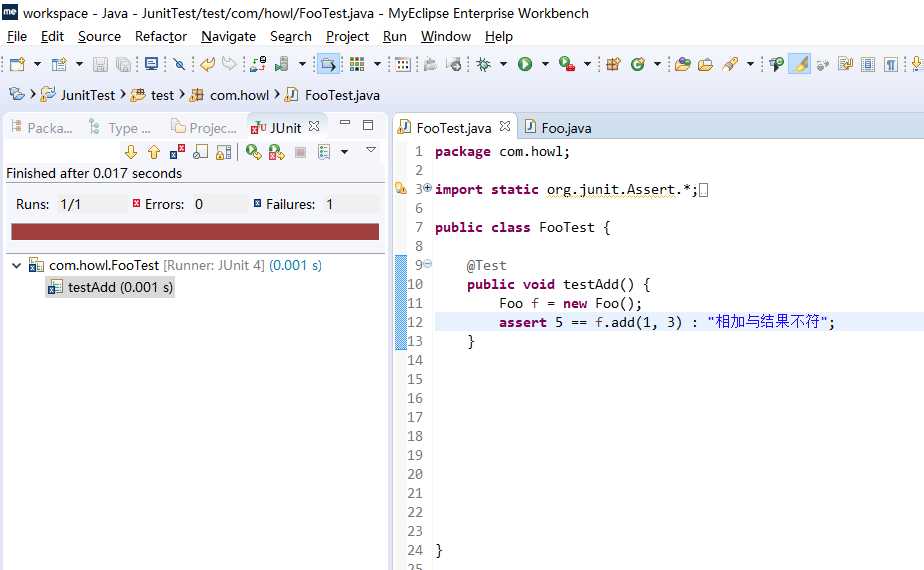
Task: Click the New wizard toolbar icon
Action: click(17, 64)
